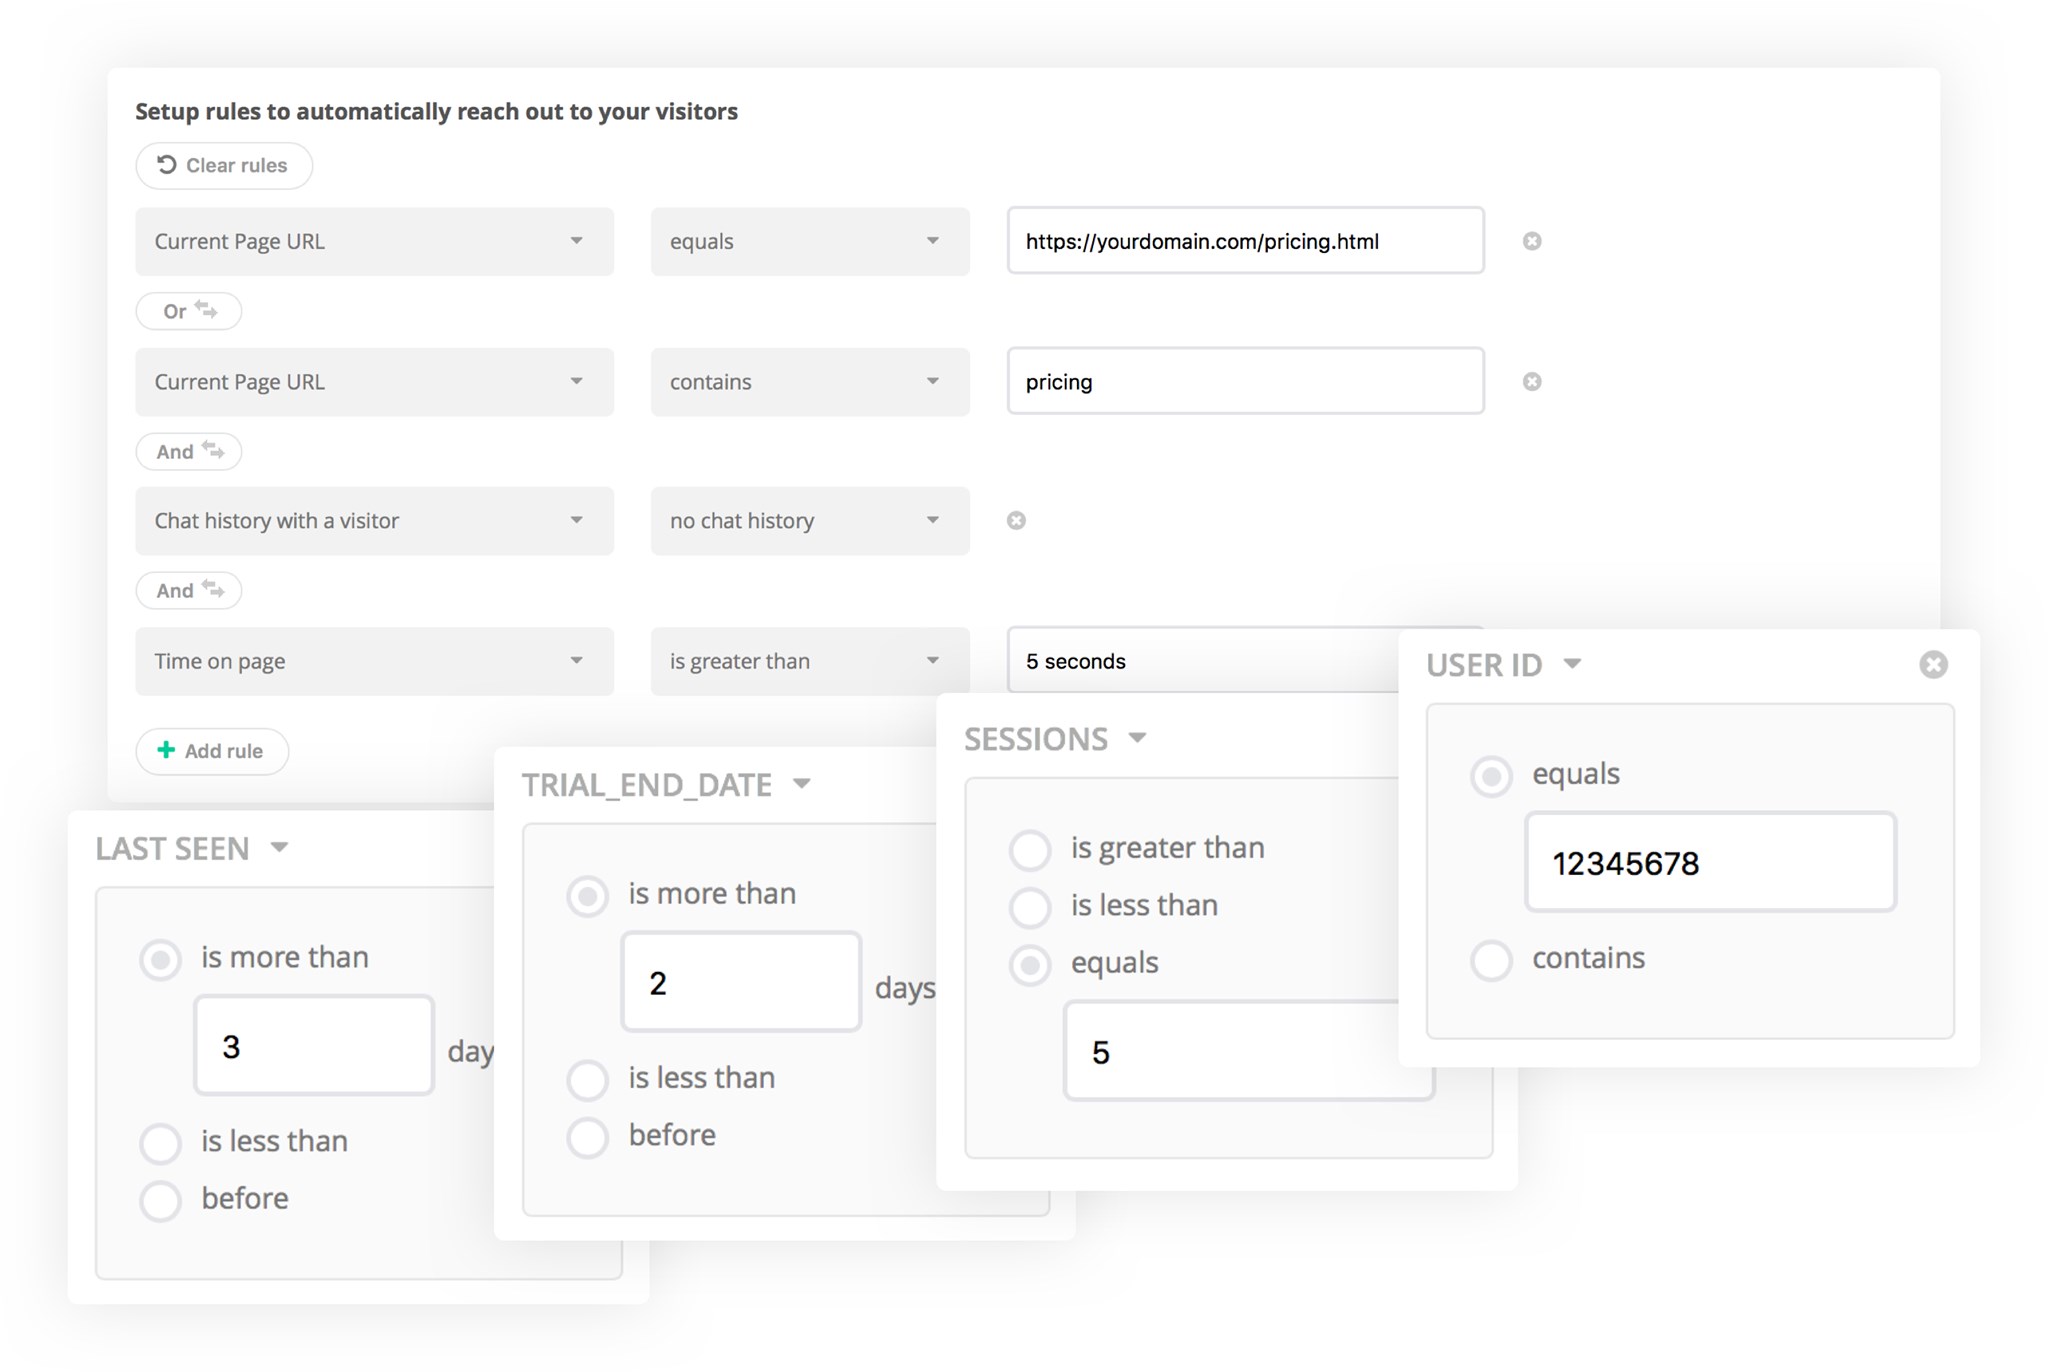The height and width of the screenshot is (1372, 2048).
Task: Open the 'equals' operator dropdown
Action: coord(810,241)
